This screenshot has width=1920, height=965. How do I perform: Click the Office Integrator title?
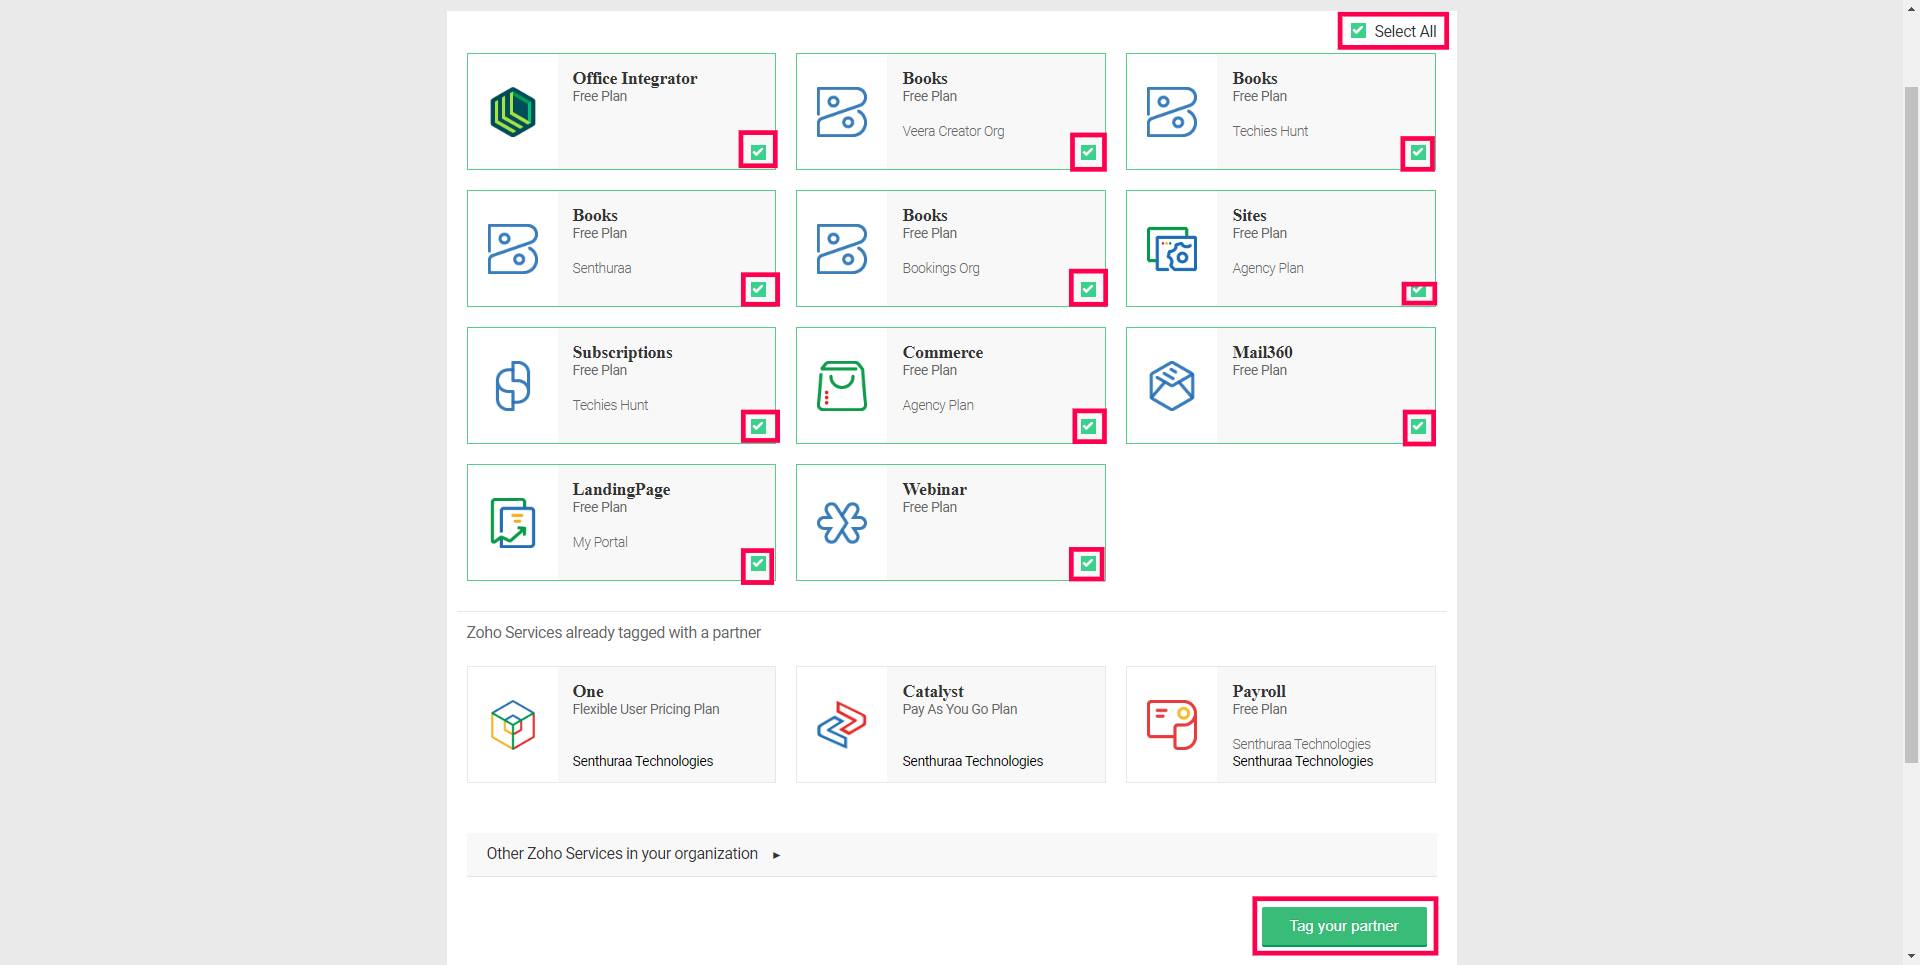click(635, 78)
